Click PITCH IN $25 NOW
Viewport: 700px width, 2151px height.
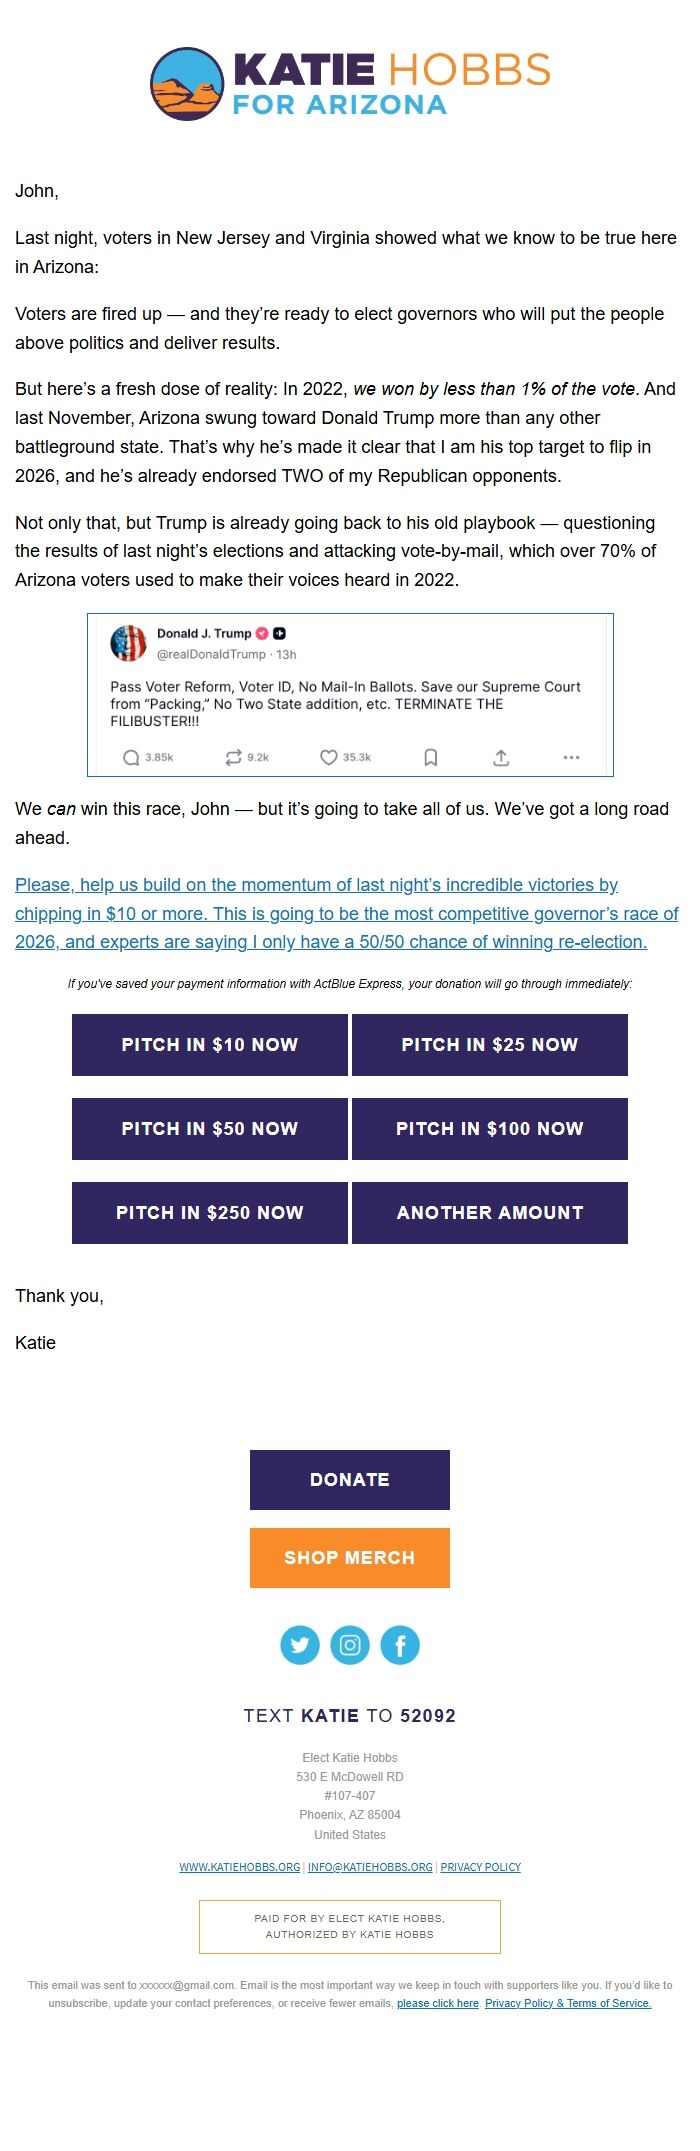(489, 1044)
